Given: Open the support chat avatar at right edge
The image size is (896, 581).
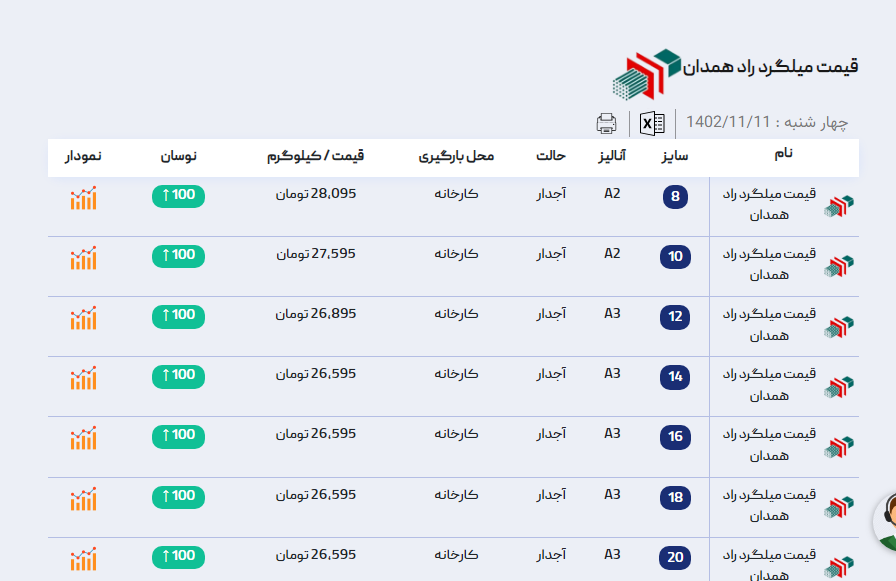Looking at the screenshot, I should (x=885, y=522).
